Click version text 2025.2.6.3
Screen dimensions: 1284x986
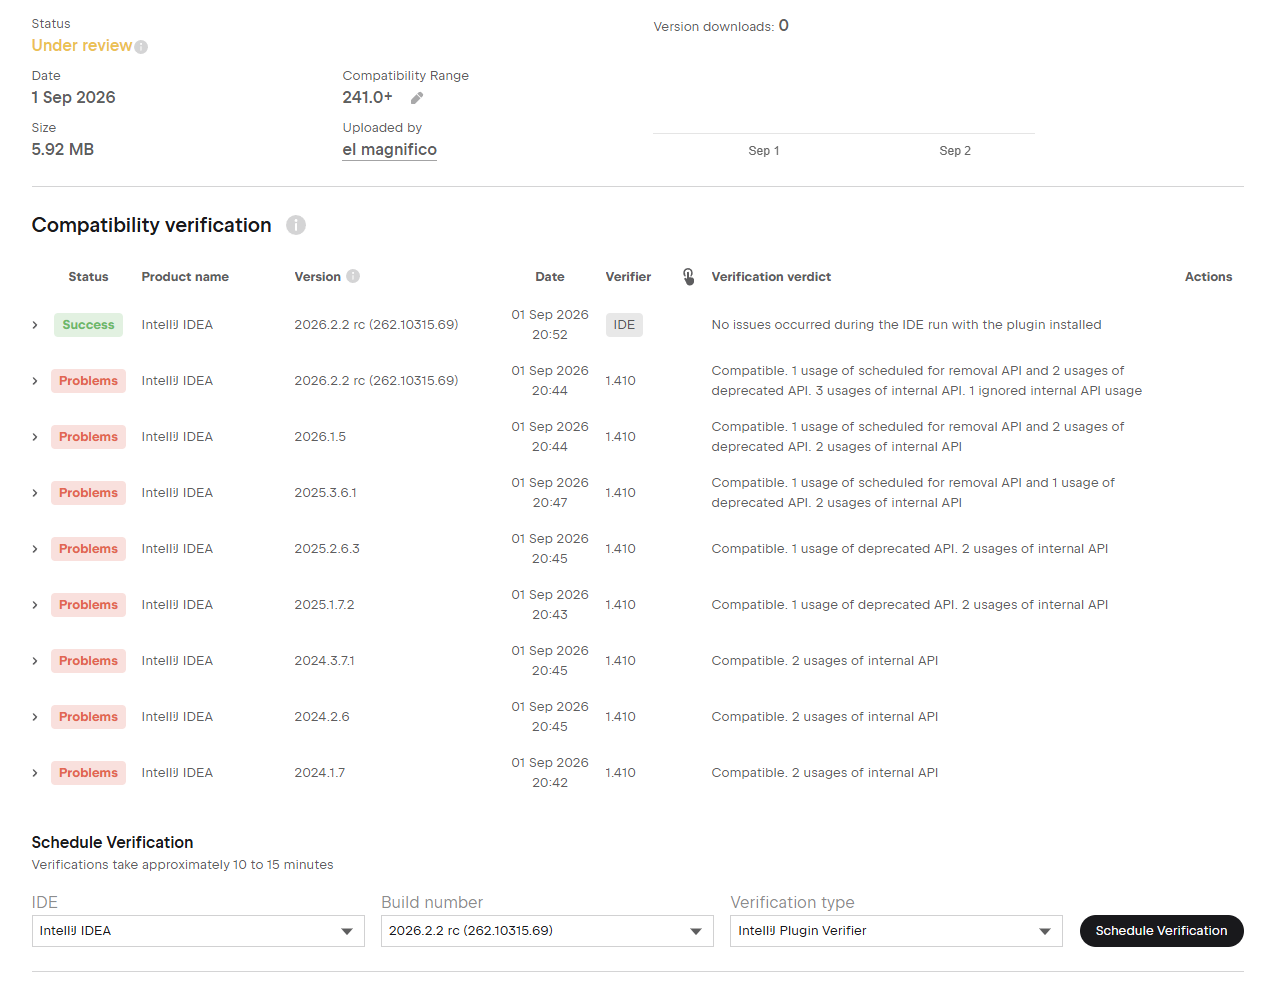(x=327, y=549)
